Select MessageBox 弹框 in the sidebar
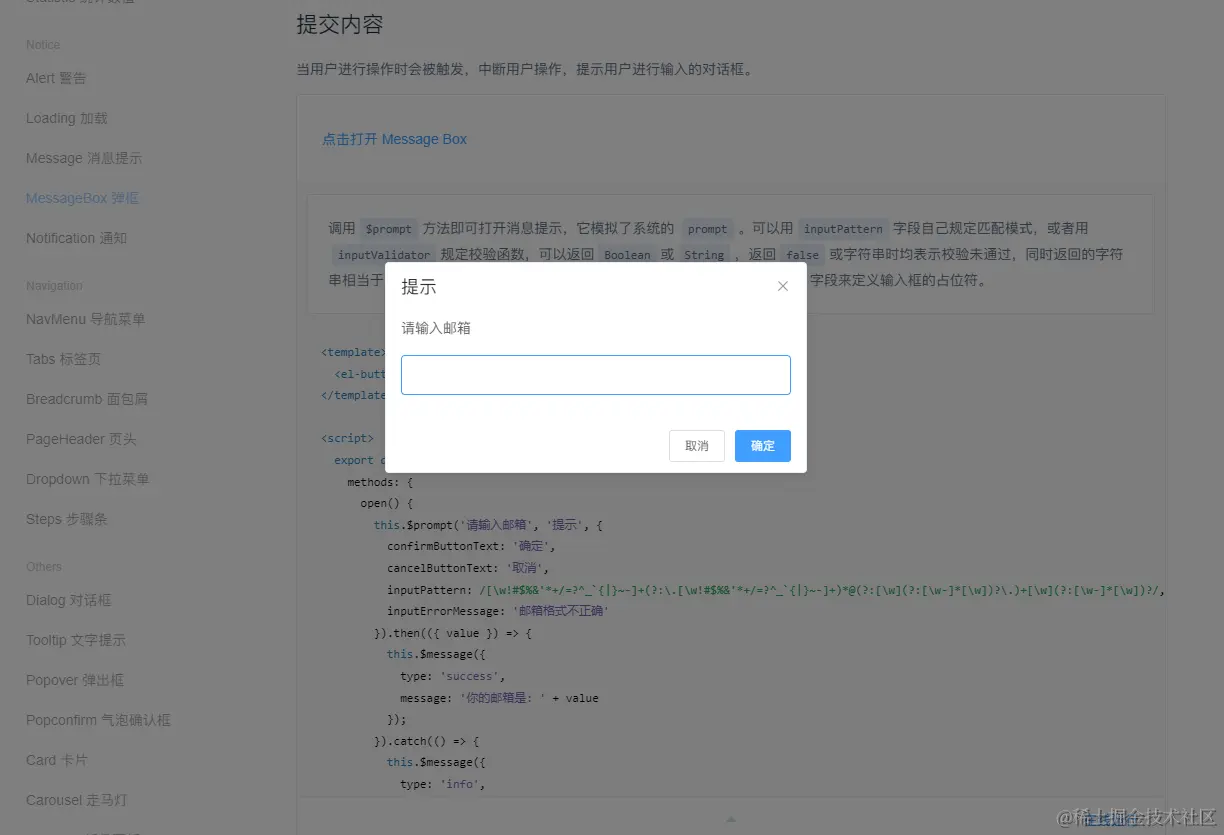Image resolution: width=1224 pixels, height=835 pixels. point(82,198)
